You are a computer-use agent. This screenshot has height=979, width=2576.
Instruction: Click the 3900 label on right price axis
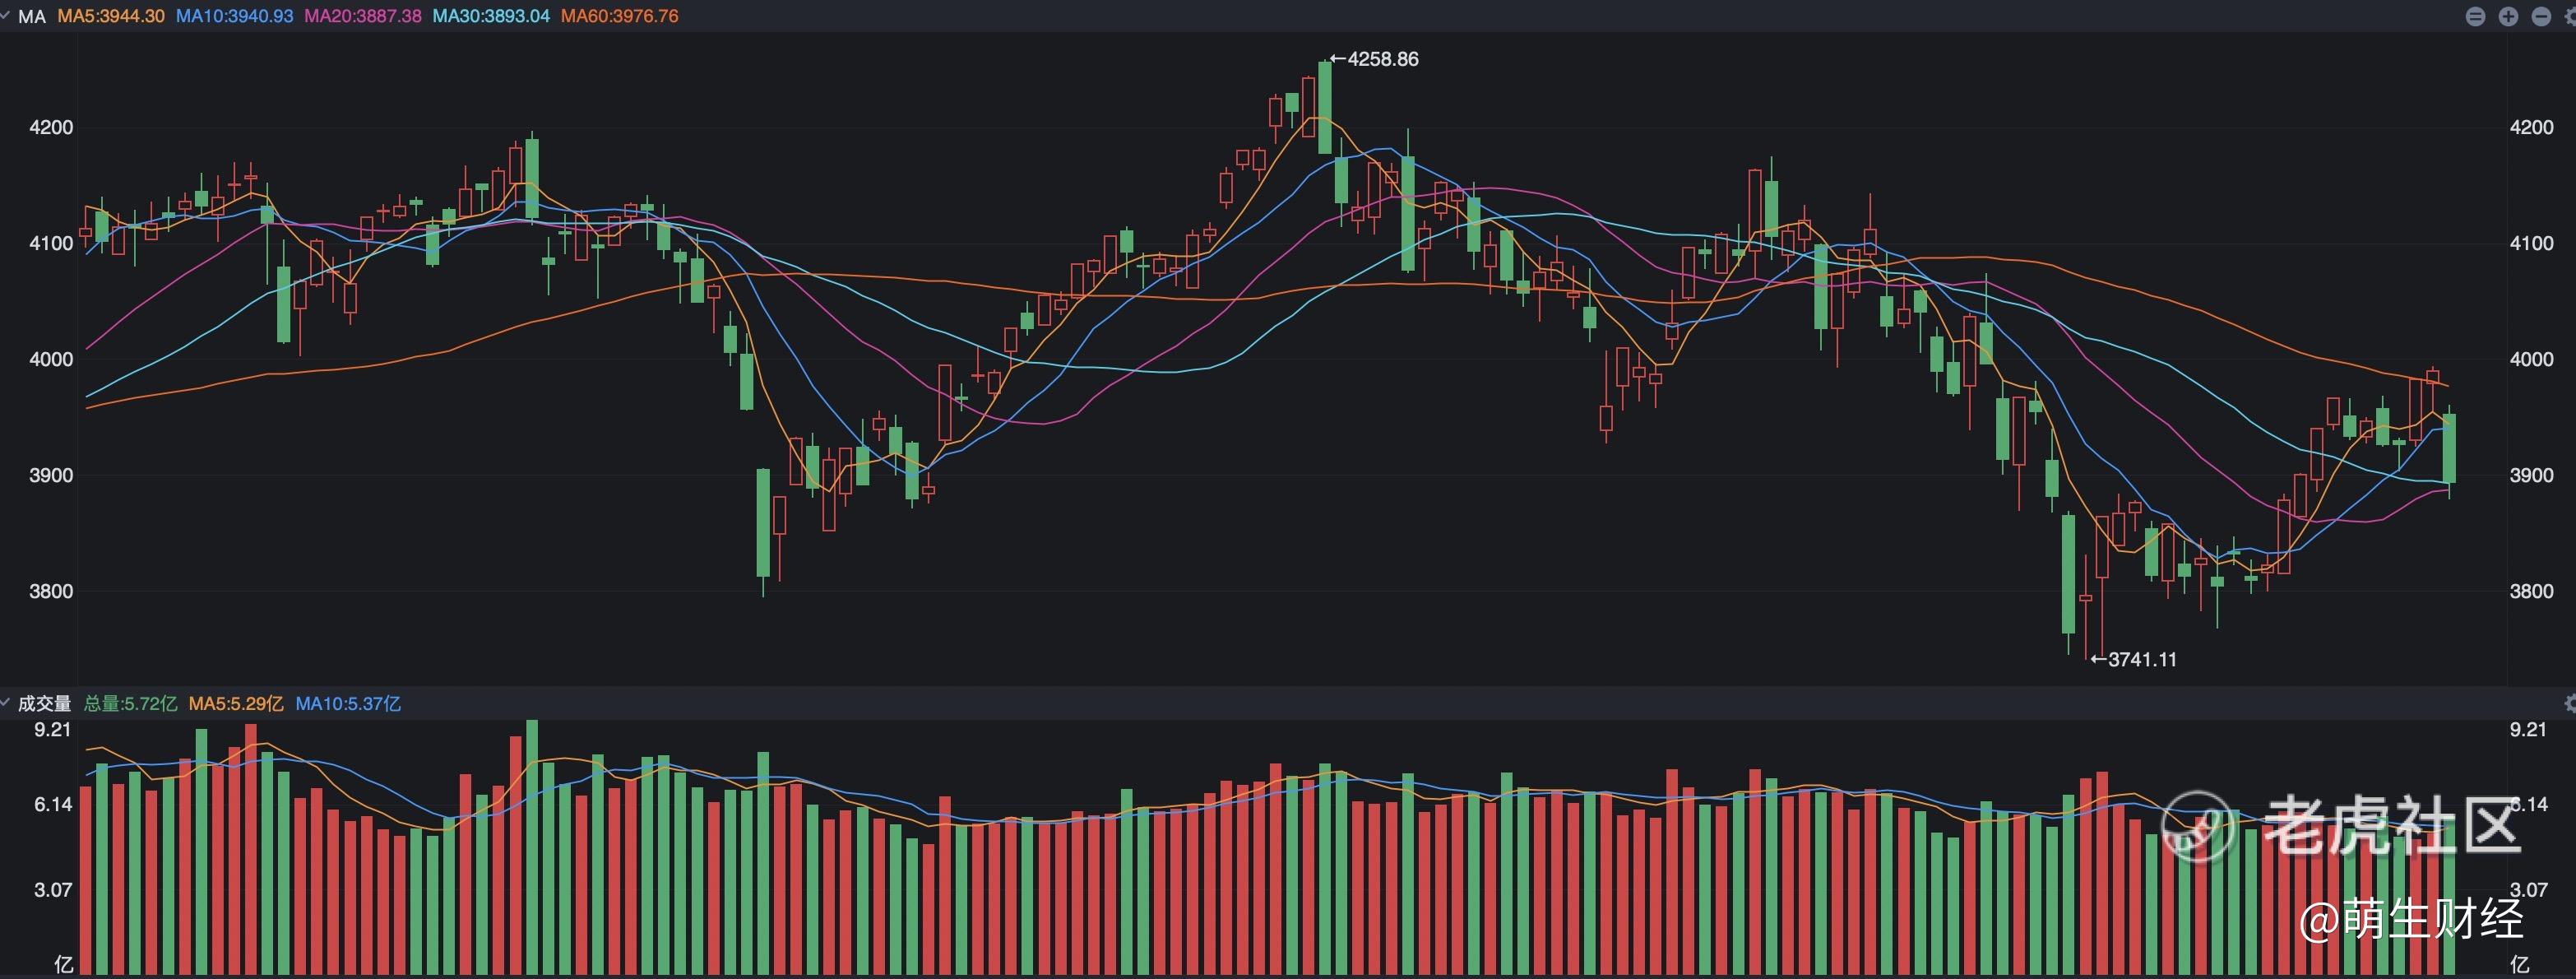(x=2531, y=475)
